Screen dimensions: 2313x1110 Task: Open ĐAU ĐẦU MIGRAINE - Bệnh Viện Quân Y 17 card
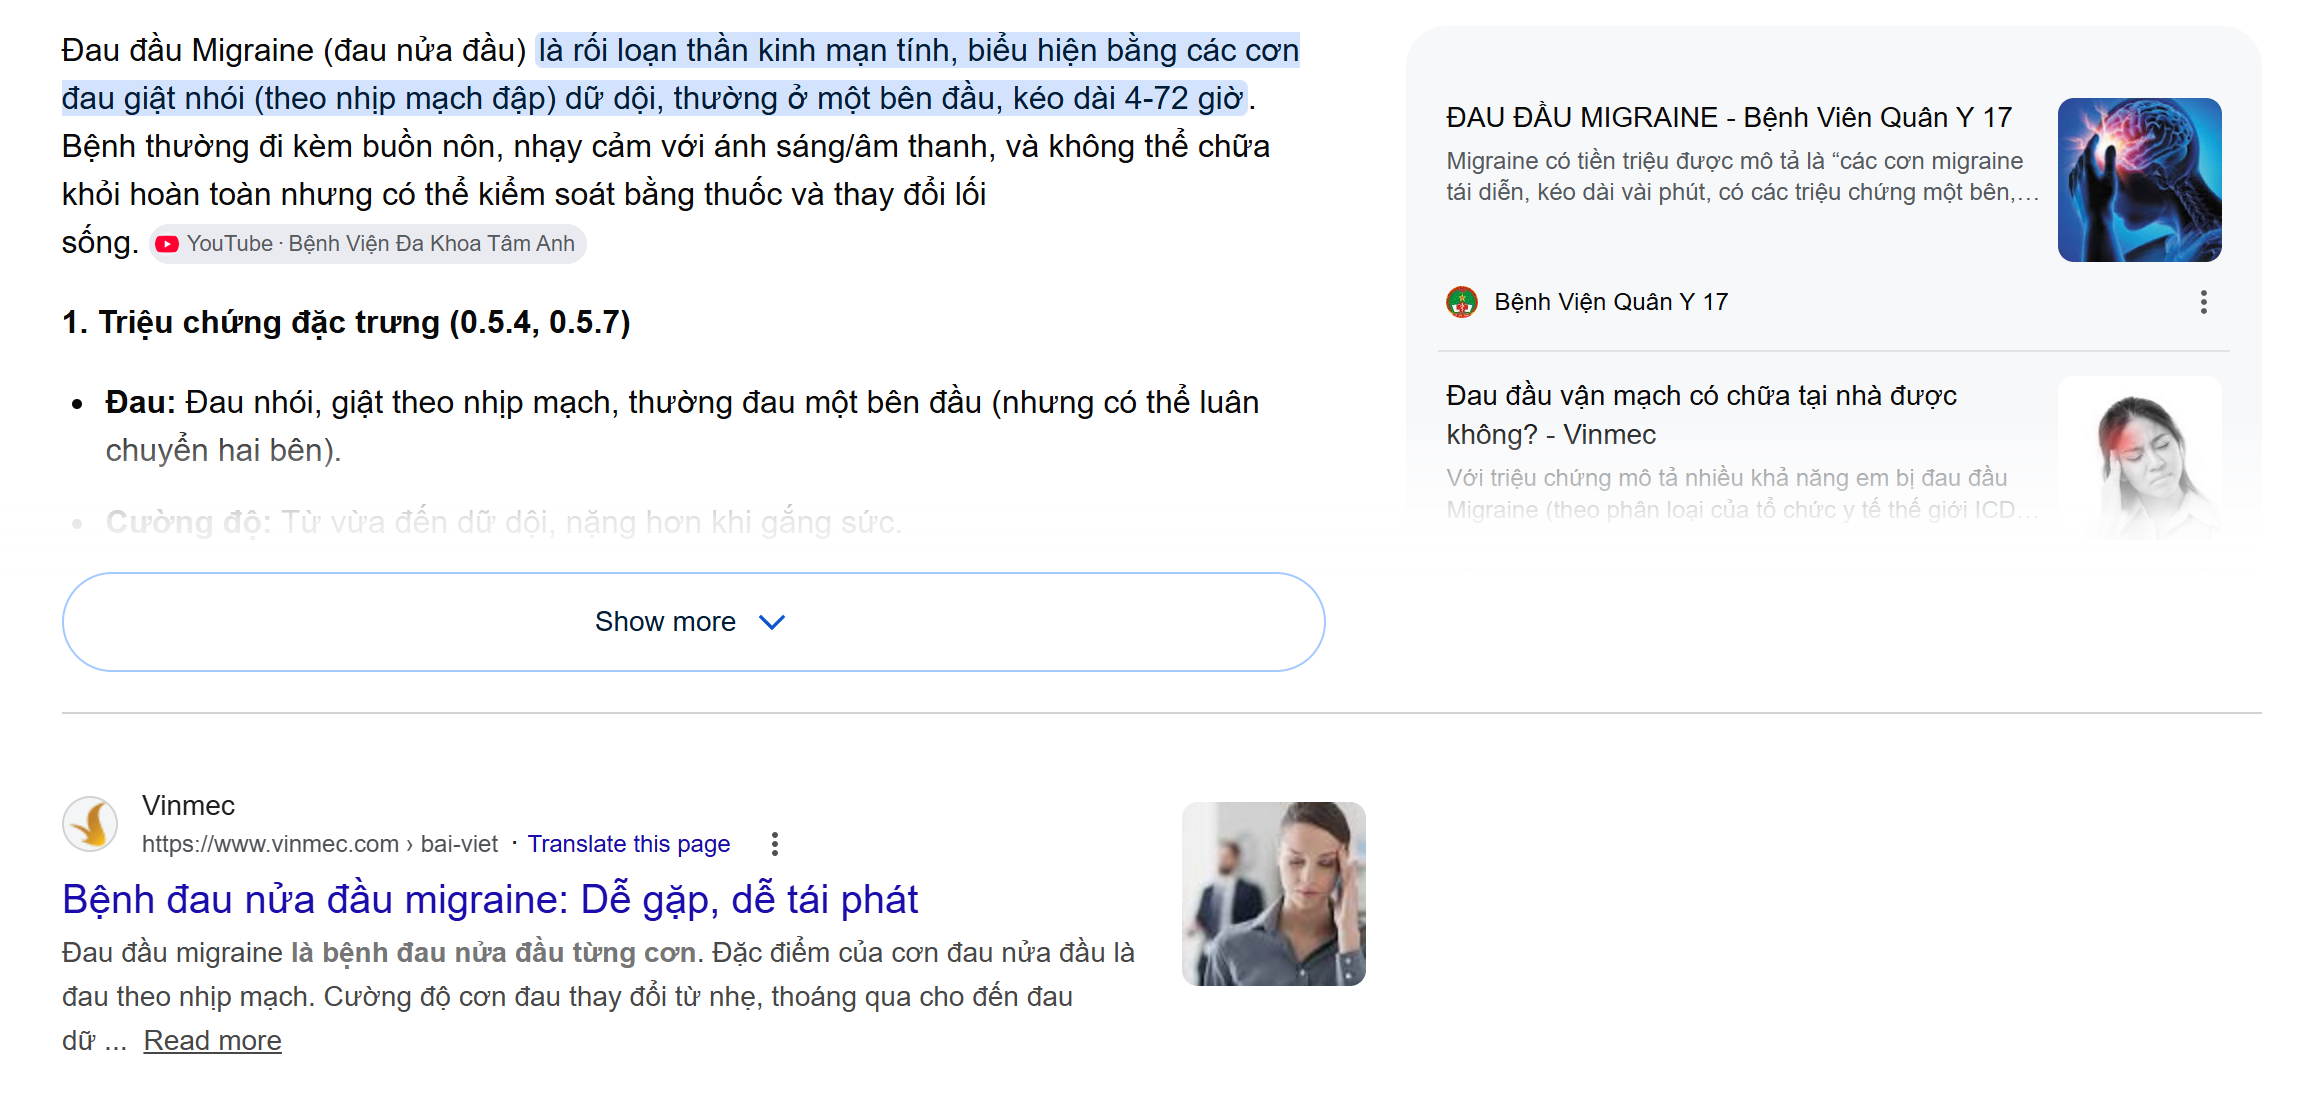point(1728,117)
